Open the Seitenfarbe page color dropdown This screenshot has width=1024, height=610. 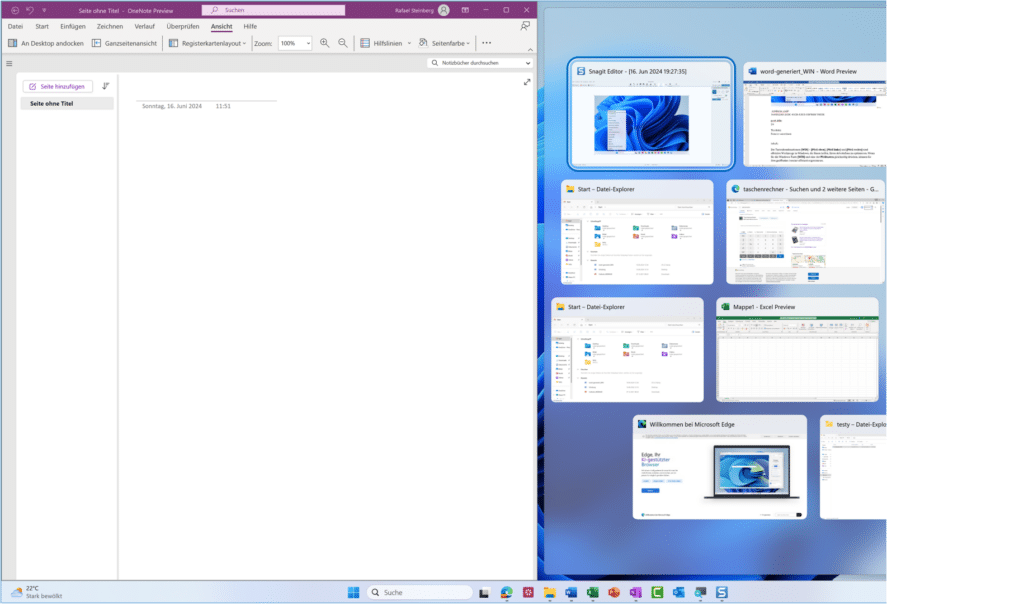(x=444, y=43)
